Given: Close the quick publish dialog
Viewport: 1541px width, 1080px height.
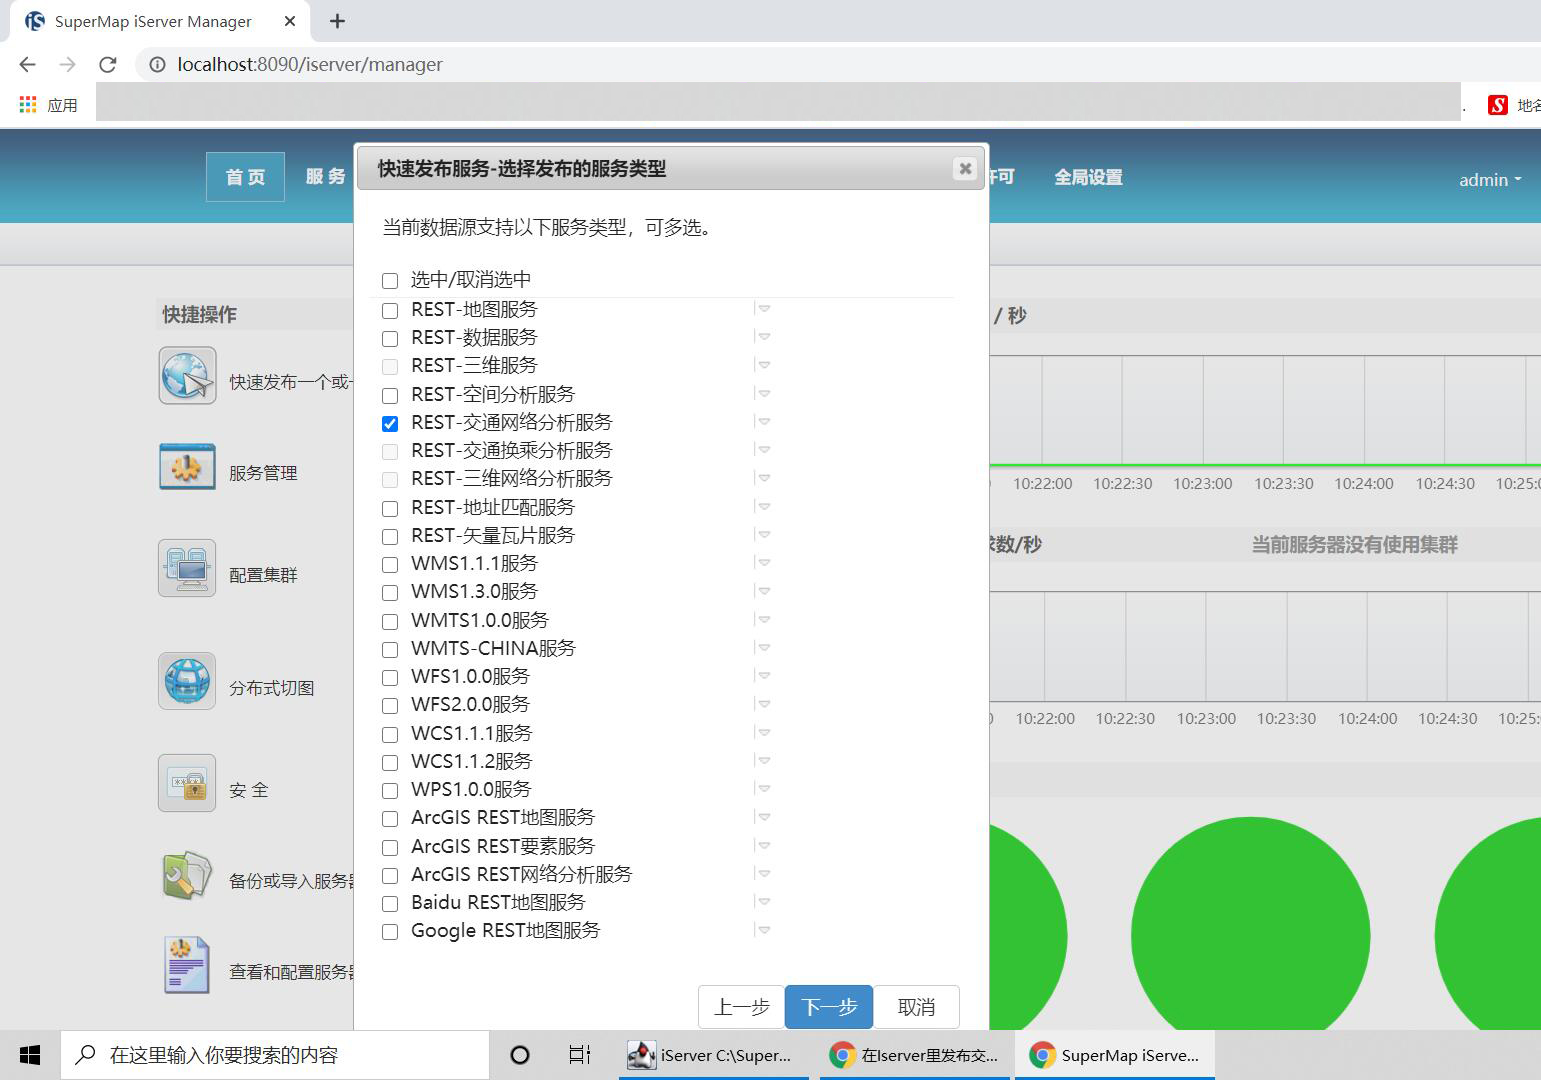Looking at the screenshot, I should (965, 168).
